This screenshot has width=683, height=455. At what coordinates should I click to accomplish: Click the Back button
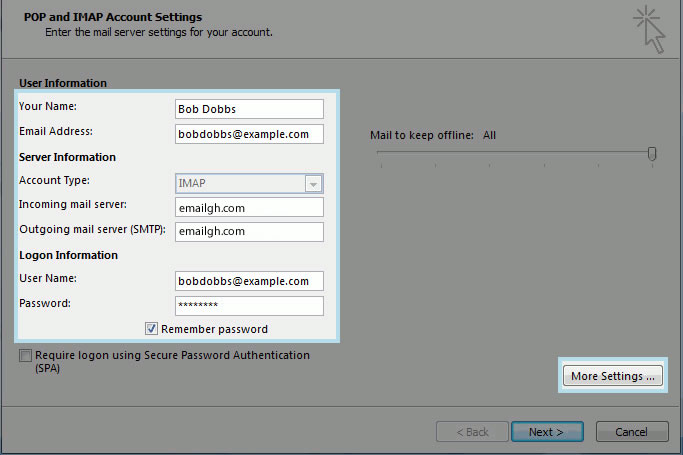[x=472, y=431]
